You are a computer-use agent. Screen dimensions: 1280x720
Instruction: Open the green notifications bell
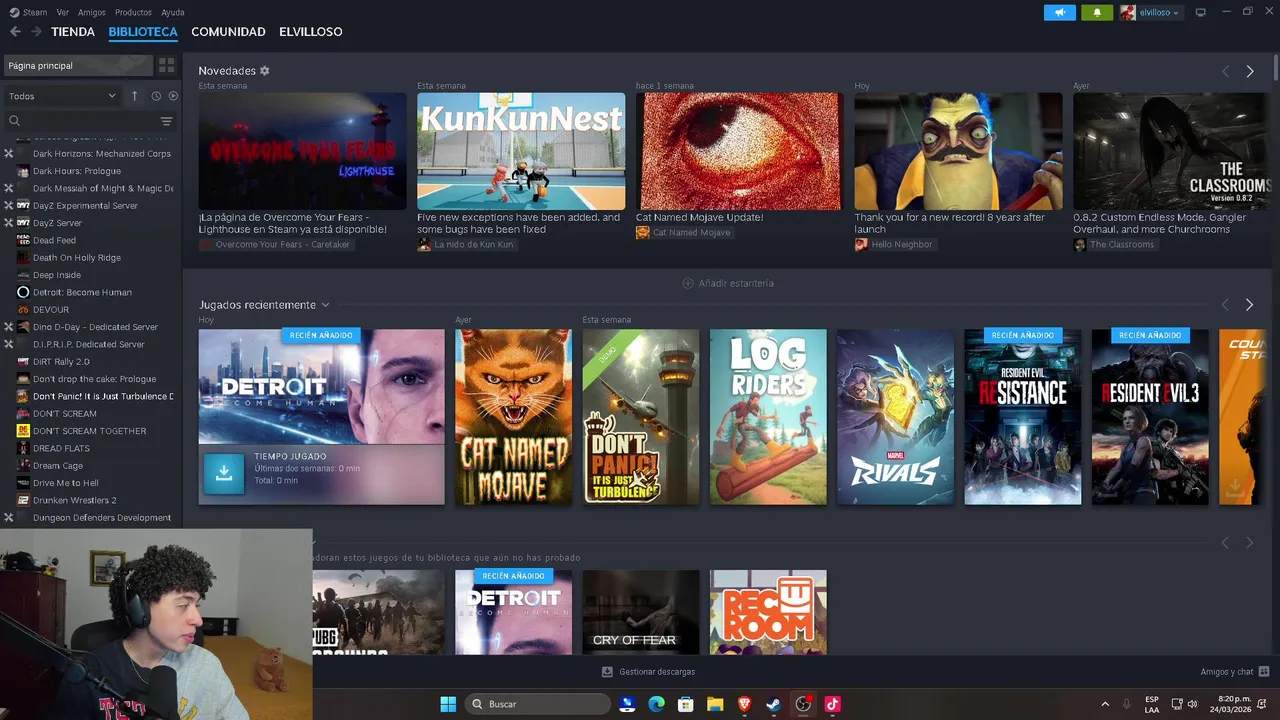tap(1097, 12)
